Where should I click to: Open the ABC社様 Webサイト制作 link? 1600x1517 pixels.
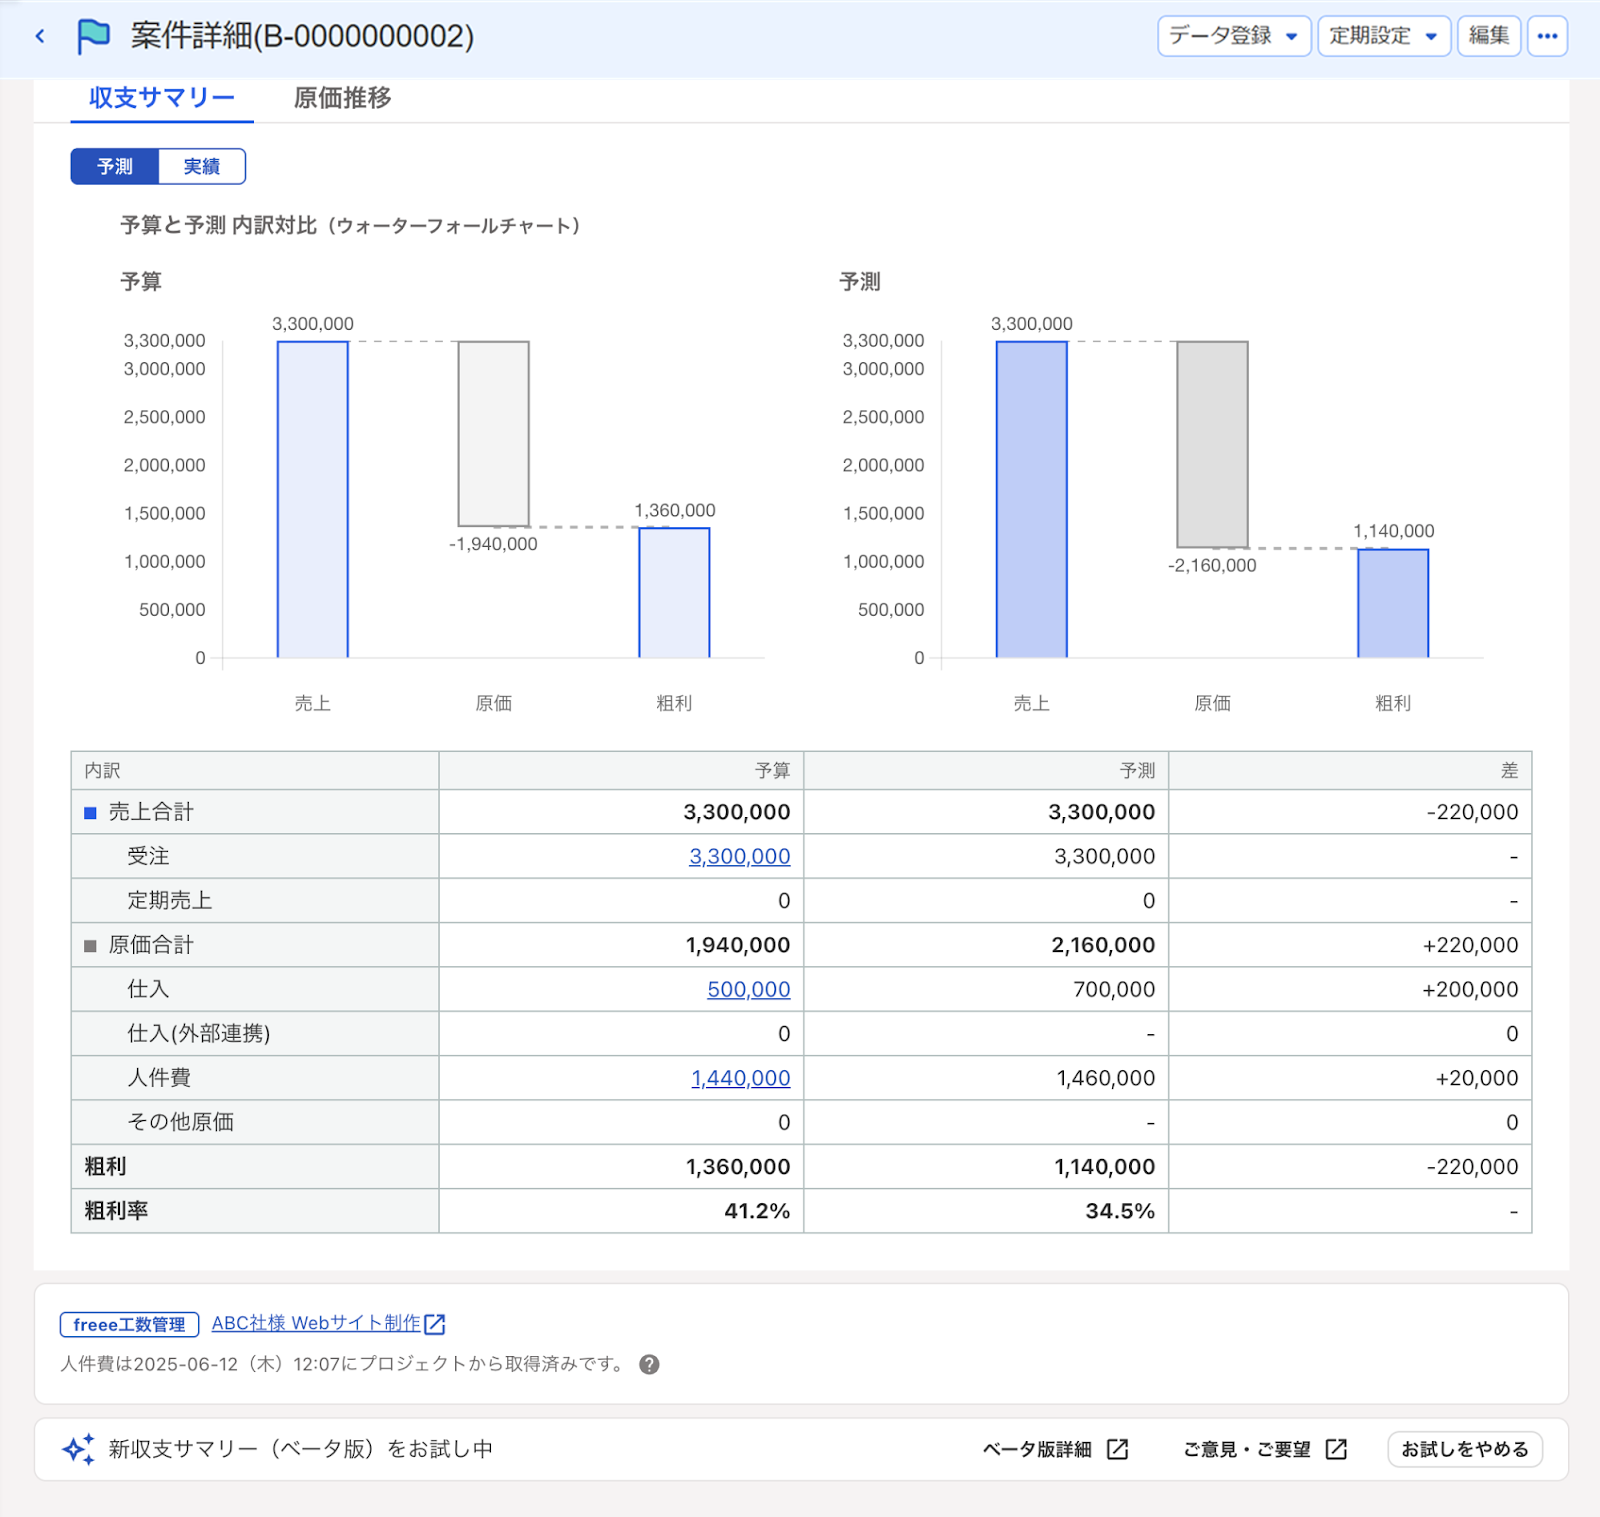tap(316, 1323)
